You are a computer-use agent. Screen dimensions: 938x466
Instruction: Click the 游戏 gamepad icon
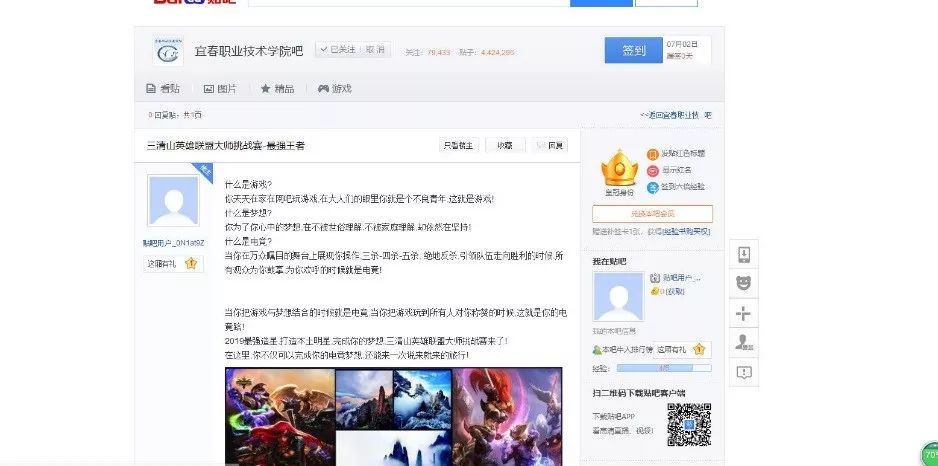[323, 89]
